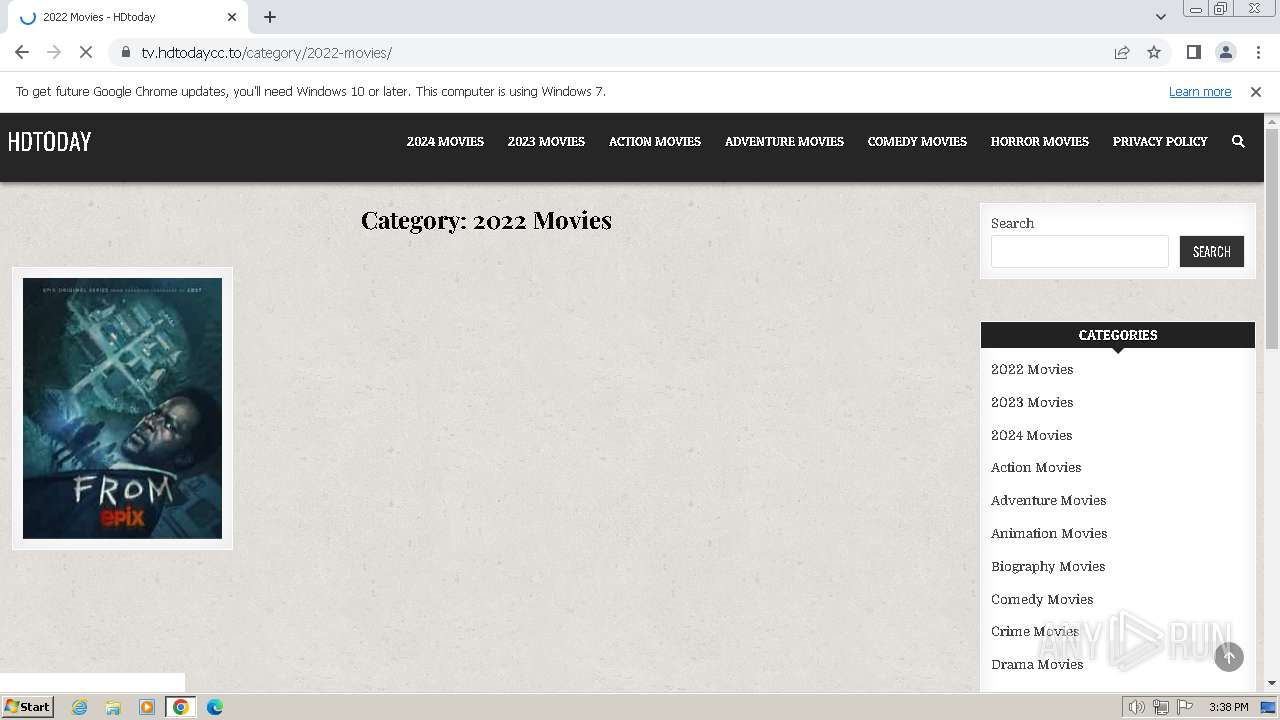Dismiss the Chrome update notice
Screen dimensions: 1280x720
tap(1256, 91)
